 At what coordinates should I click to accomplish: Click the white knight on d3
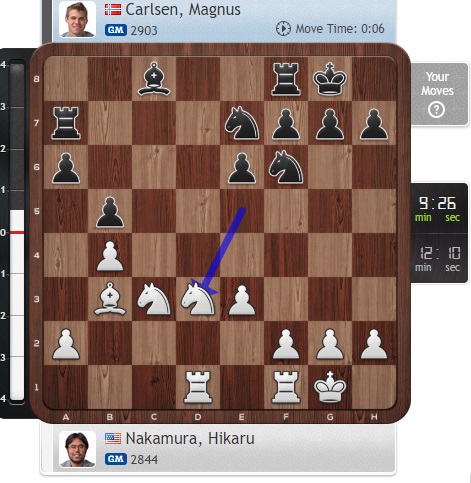[x=198, y=299]
